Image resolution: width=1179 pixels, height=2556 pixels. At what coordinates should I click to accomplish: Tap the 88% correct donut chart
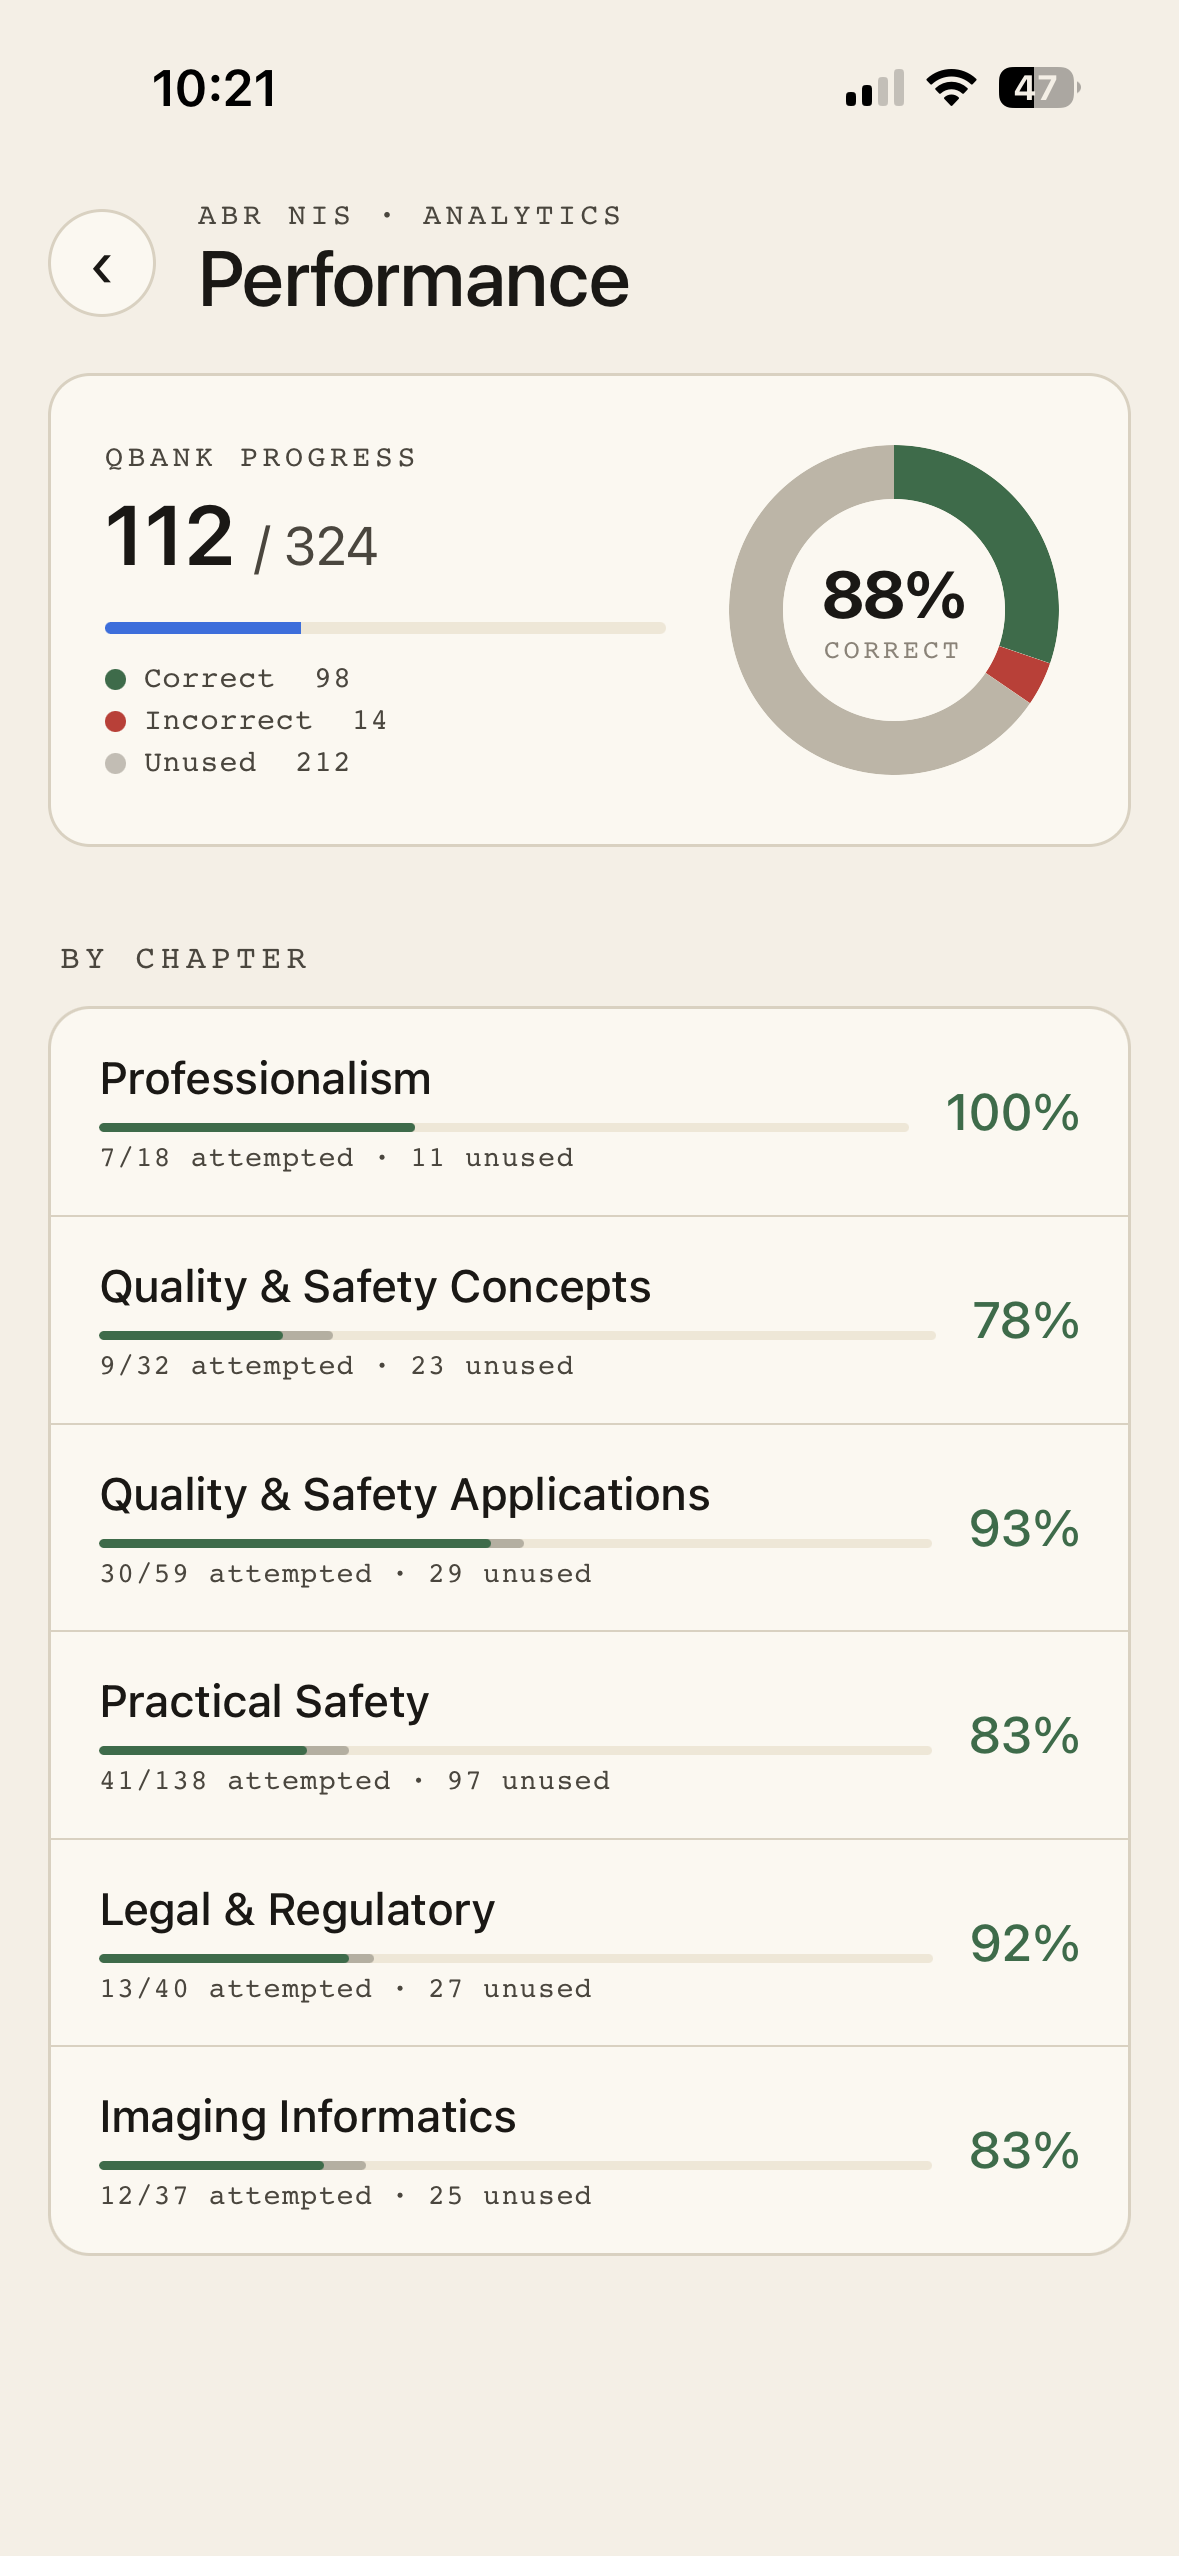[x=893, y=608]
